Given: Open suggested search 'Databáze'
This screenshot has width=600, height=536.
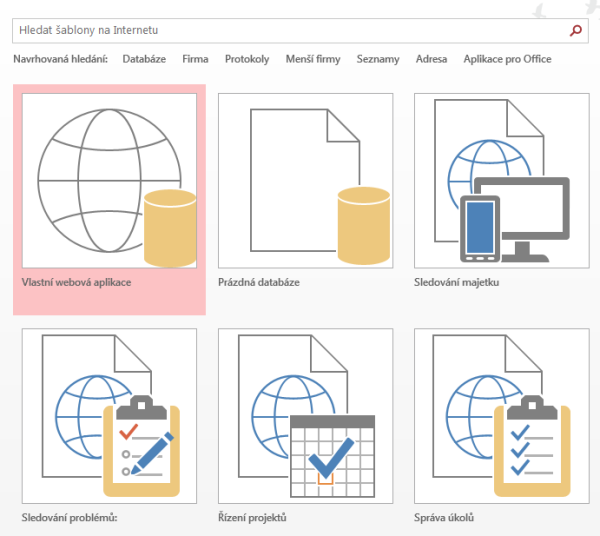Looking at the screenshot, I should (x=144, y=59).
